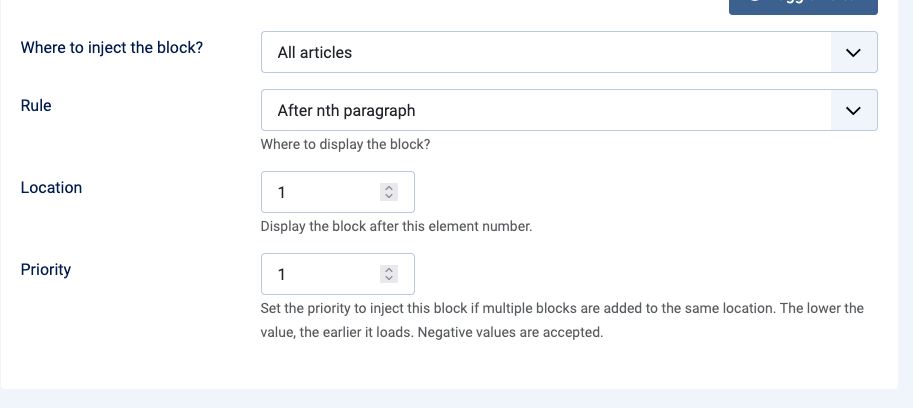Click the light blue page background below the panel
The image size is (913, 408).
tap(450, 399)
